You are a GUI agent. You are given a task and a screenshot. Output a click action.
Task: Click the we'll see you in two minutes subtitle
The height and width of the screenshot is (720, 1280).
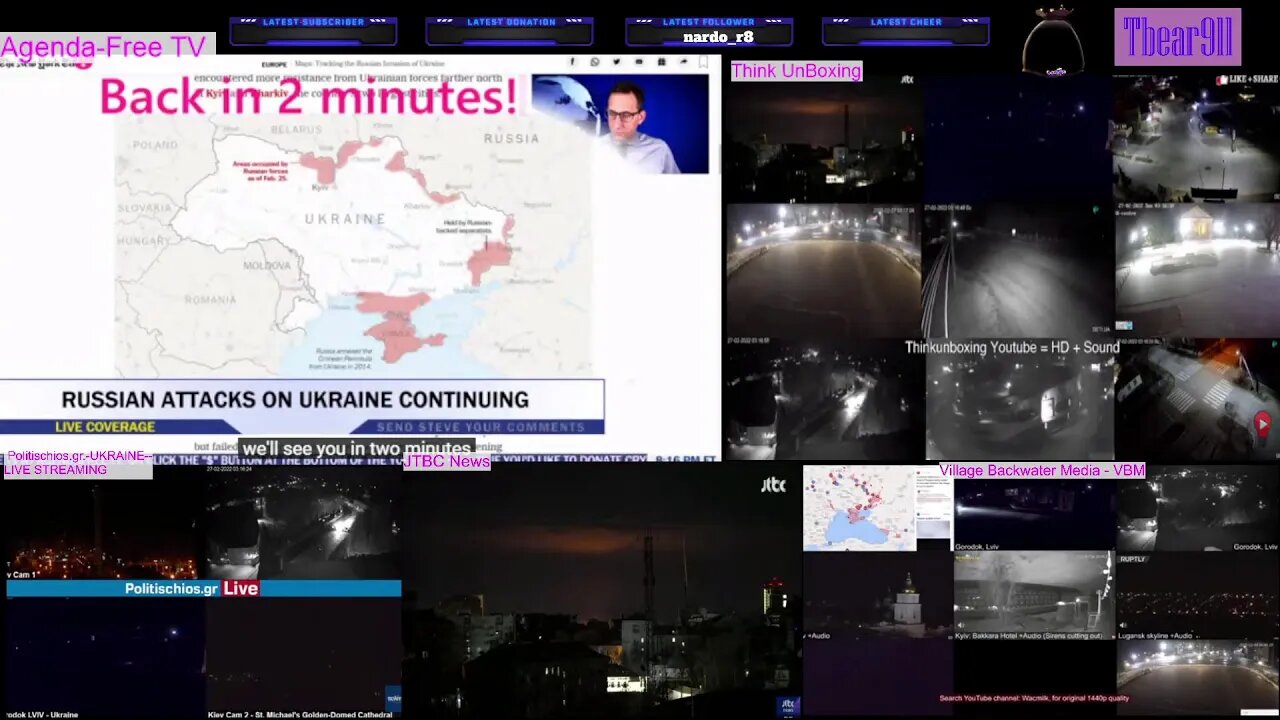[x=356, y=449]
